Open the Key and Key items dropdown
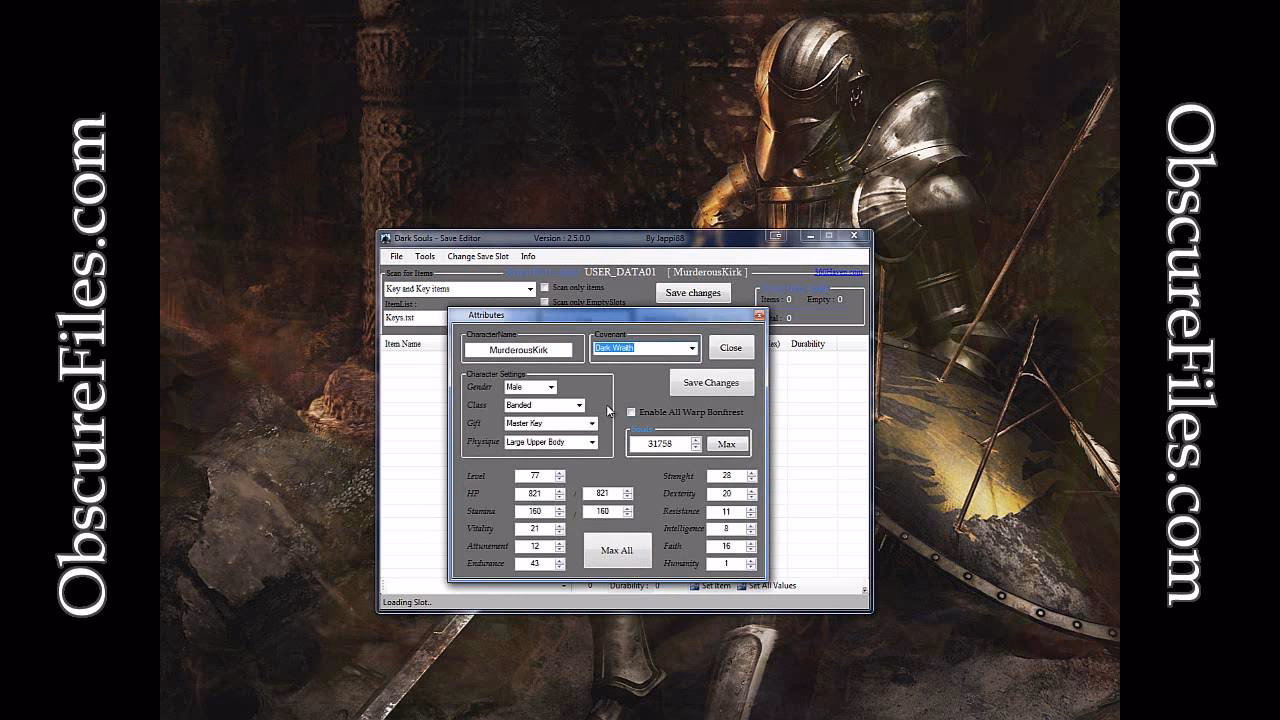This screenshot has height=720, width=1280. click(x=460, y=289)
